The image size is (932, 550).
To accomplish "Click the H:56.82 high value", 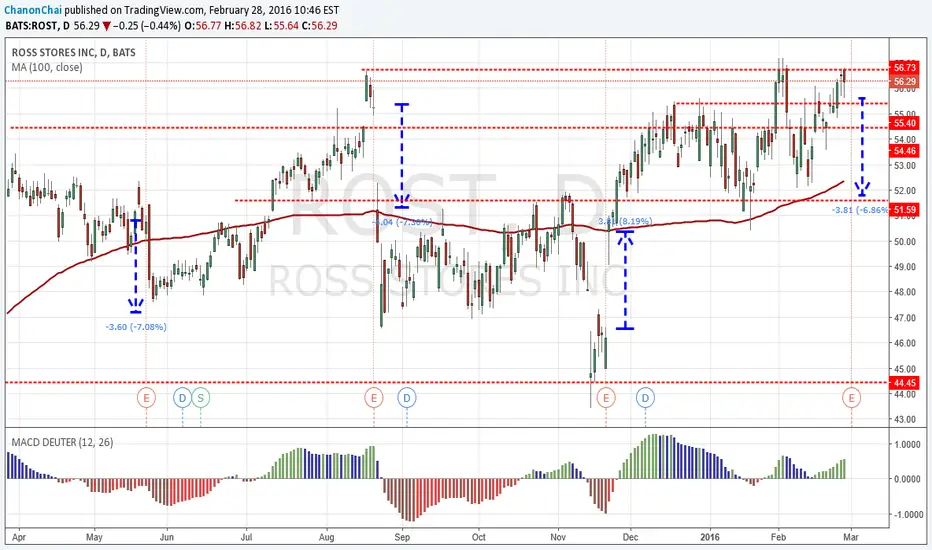I will [x=243, y=26].
